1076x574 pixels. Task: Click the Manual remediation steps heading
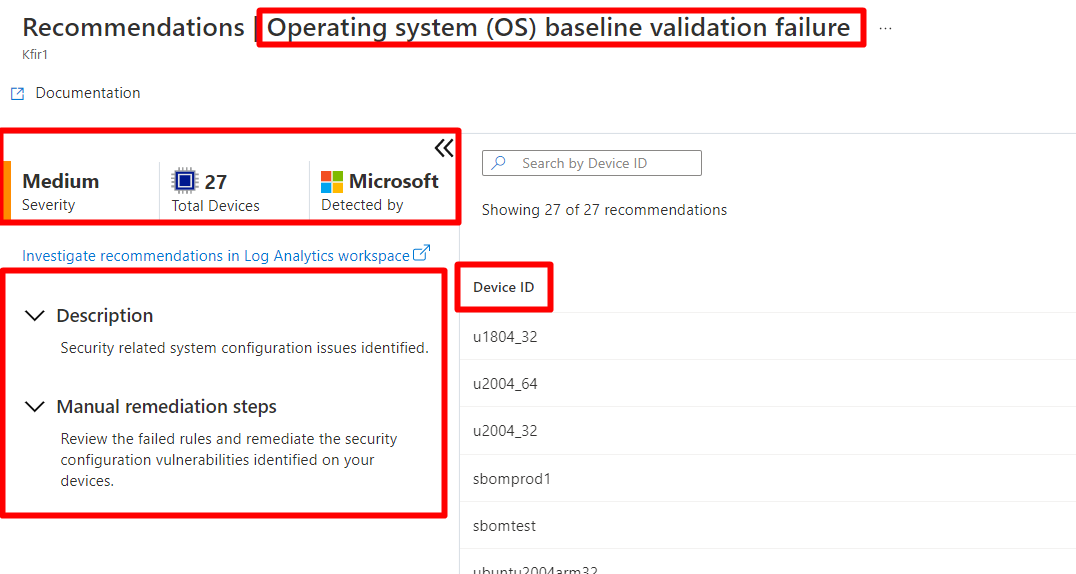coord(166,406)
